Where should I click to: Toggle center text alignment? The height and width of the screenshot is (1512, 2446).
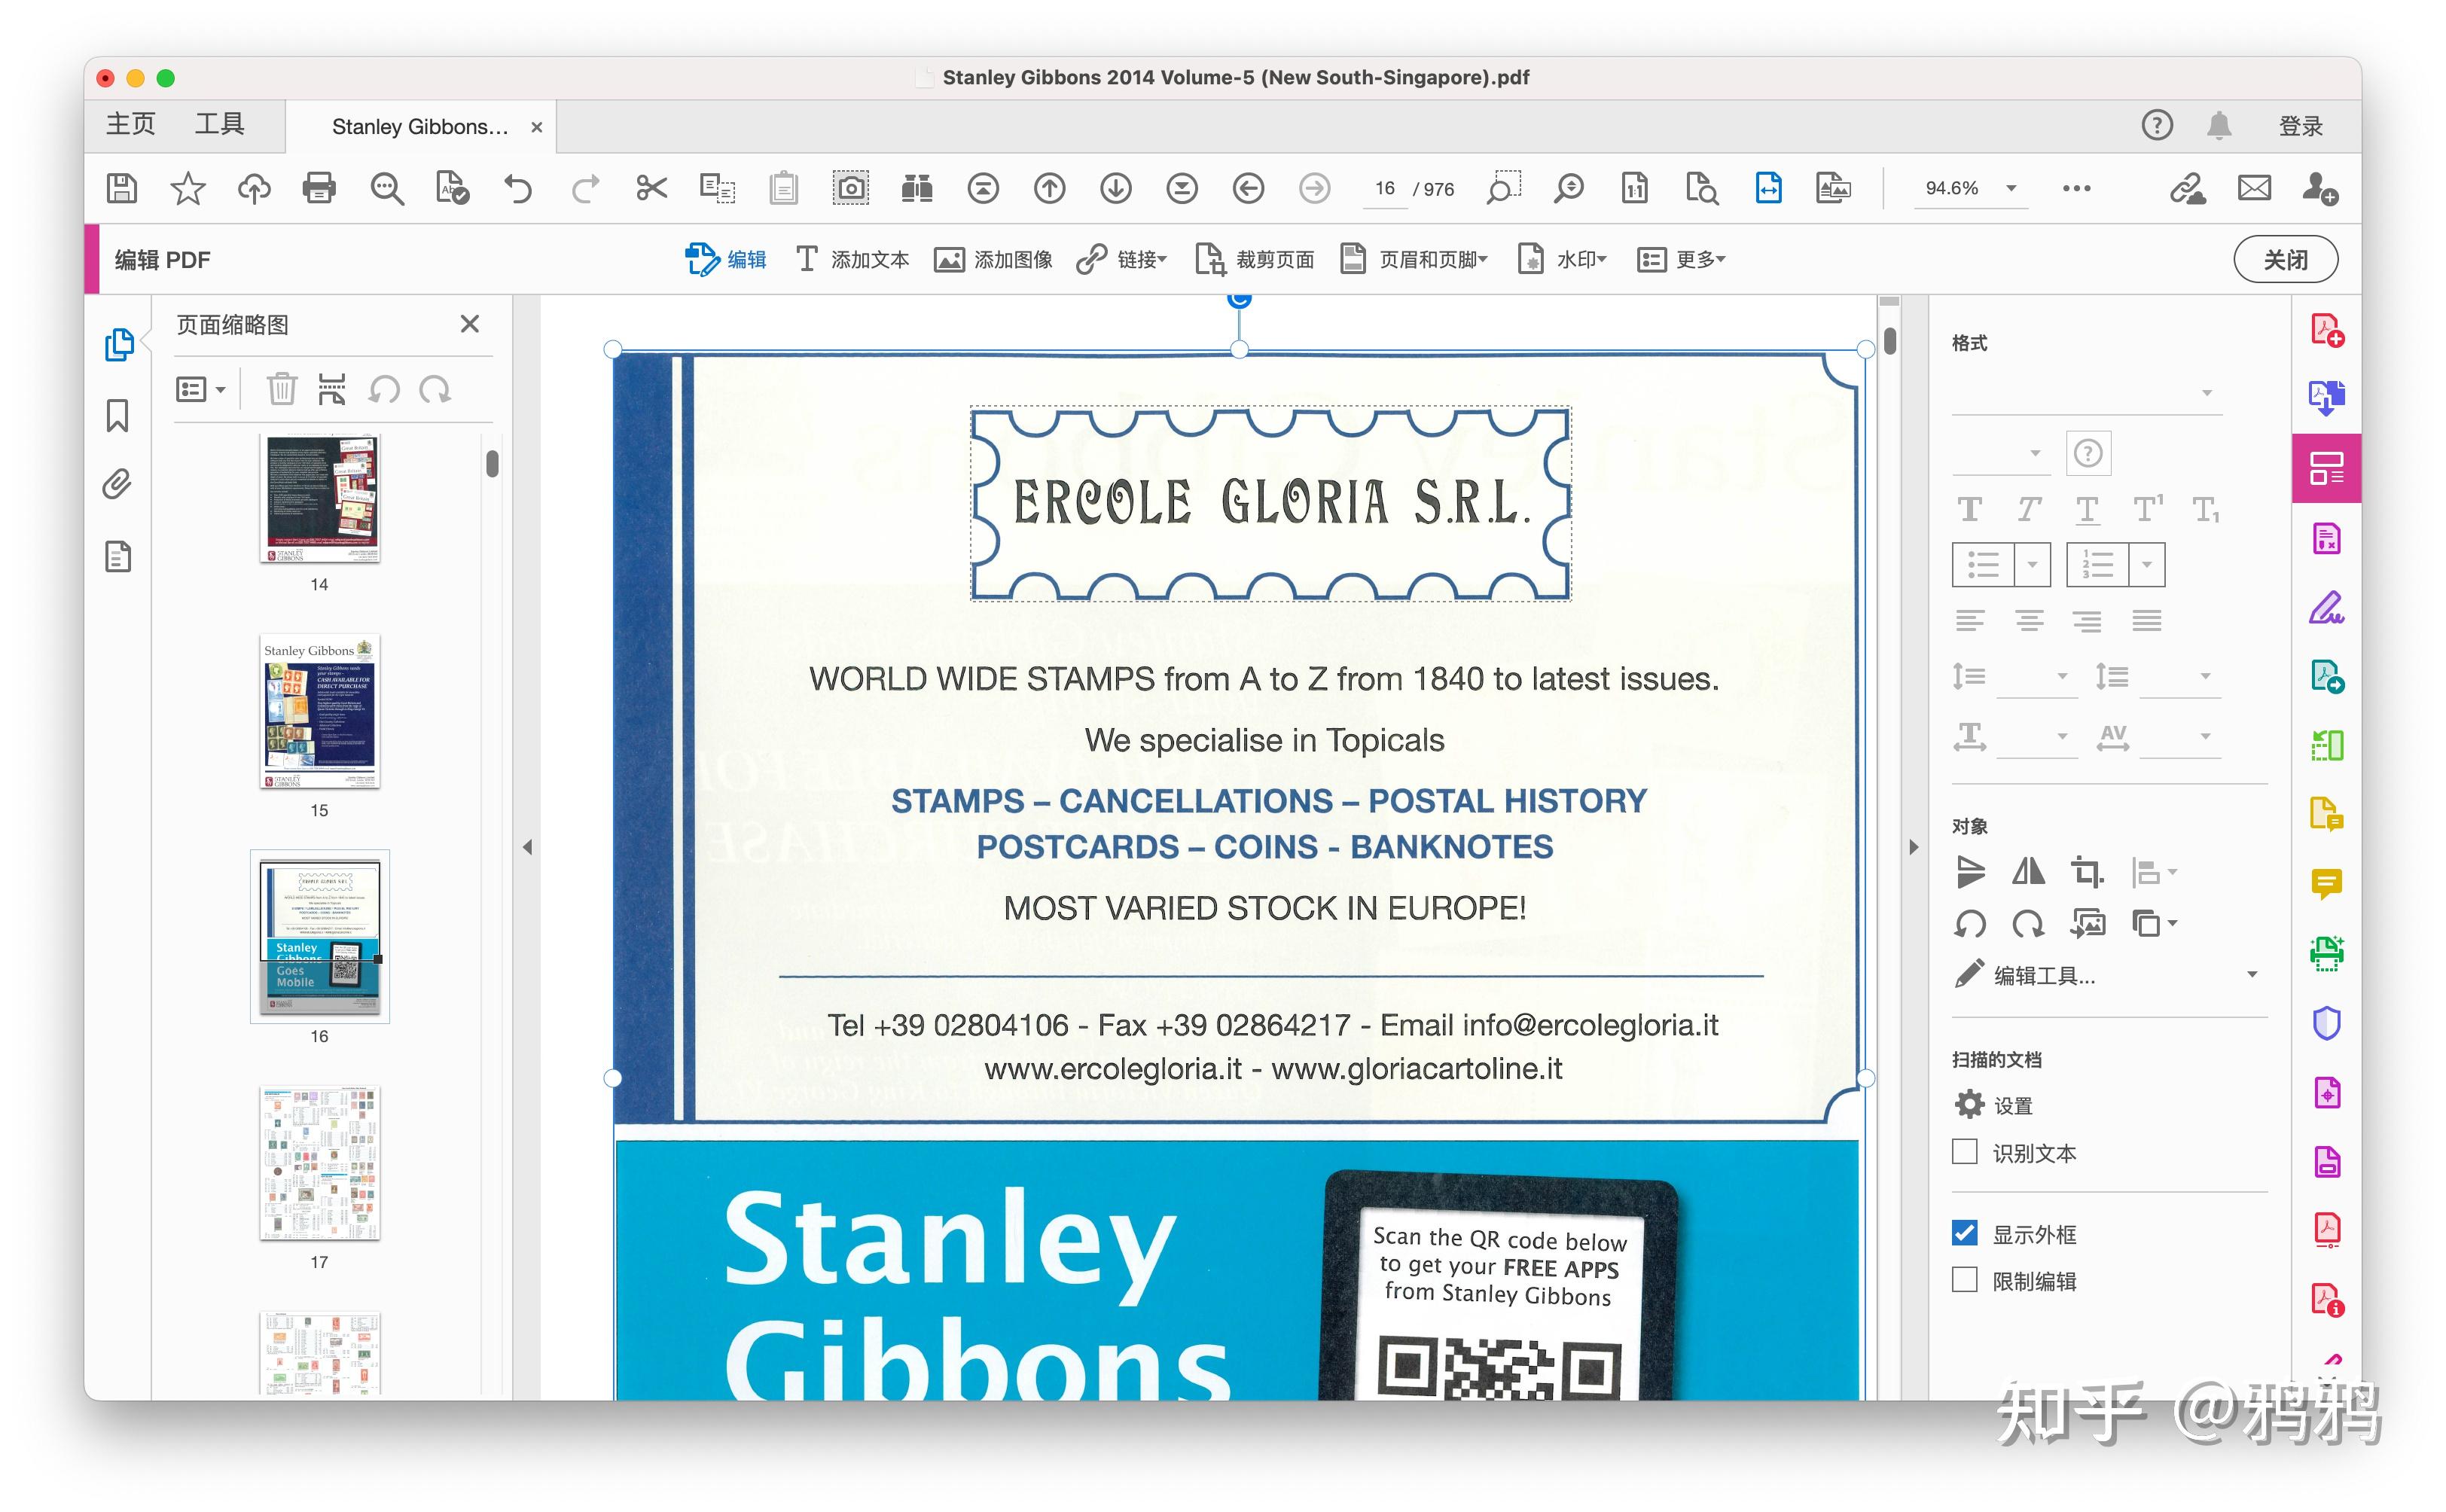click(2028, 621)
